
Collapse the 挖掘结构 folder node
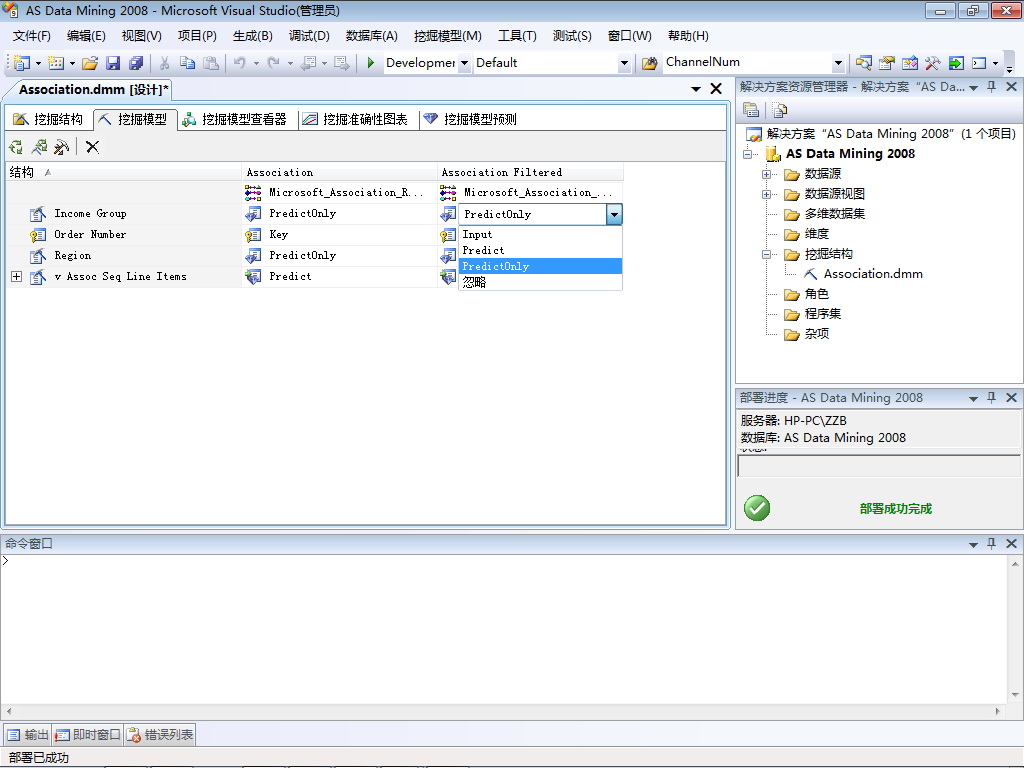766,255
